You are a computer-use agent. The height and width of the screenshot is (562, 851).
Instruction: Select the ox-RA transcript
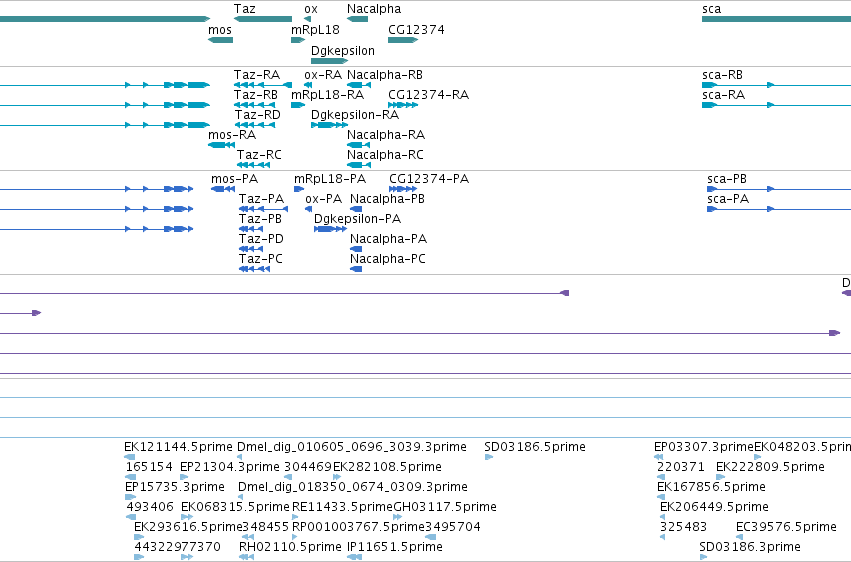coord(308,85)
